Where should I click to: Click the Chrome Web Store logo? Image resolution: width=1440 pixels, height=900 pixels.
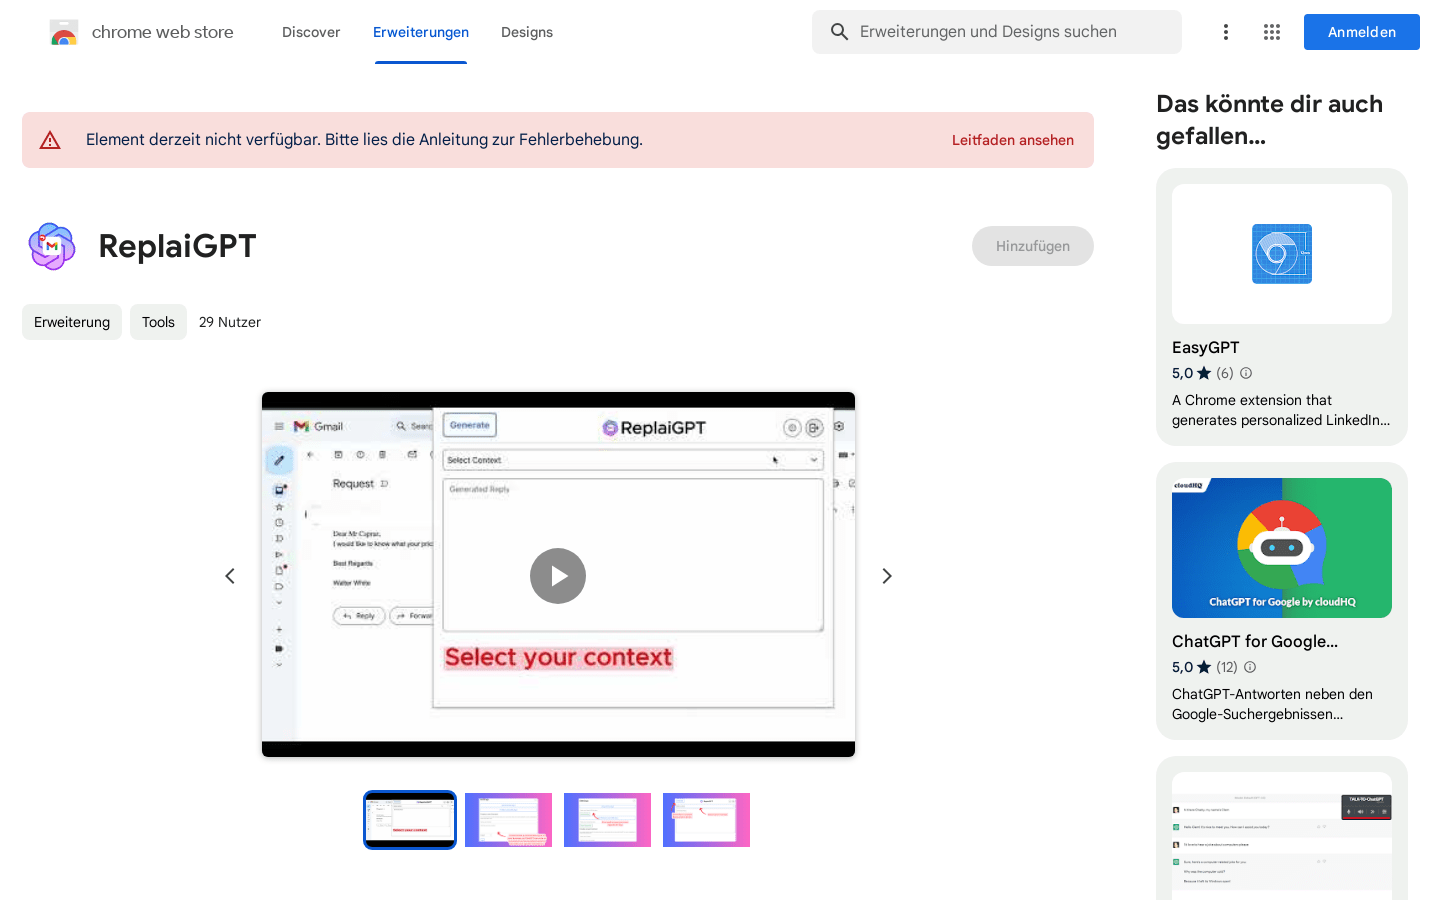pyautogui.click(x=64, y=32)
